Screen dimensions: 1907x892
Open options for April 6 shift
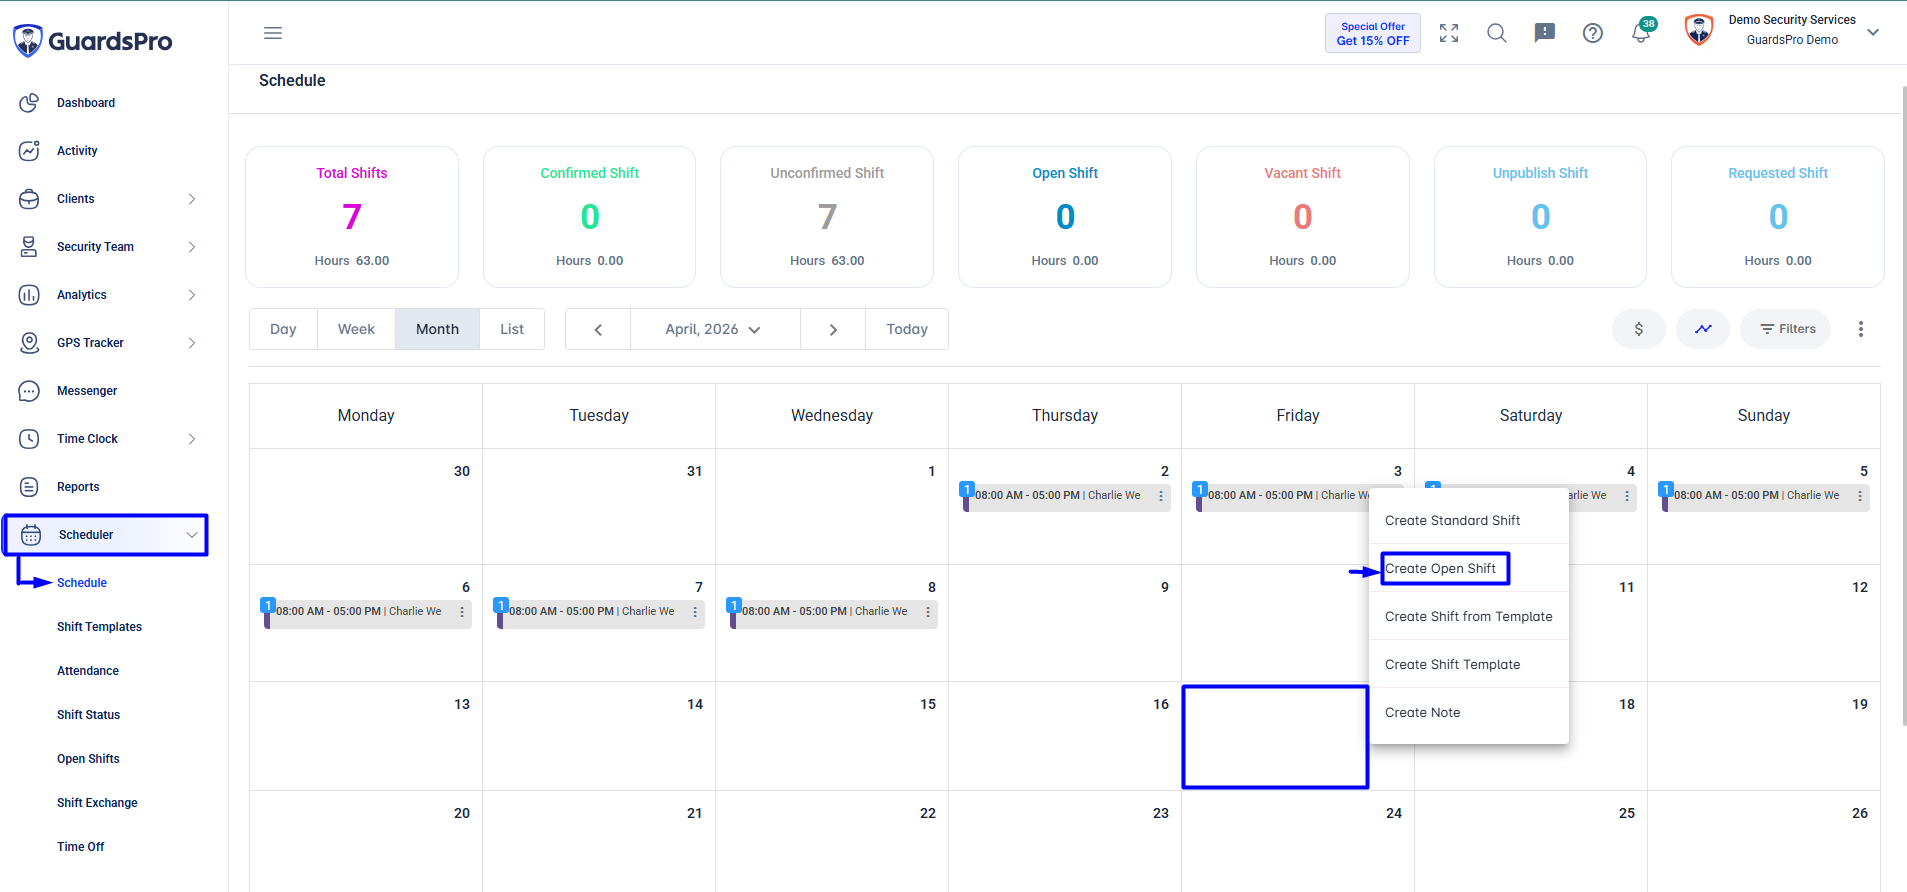[462, 612]
